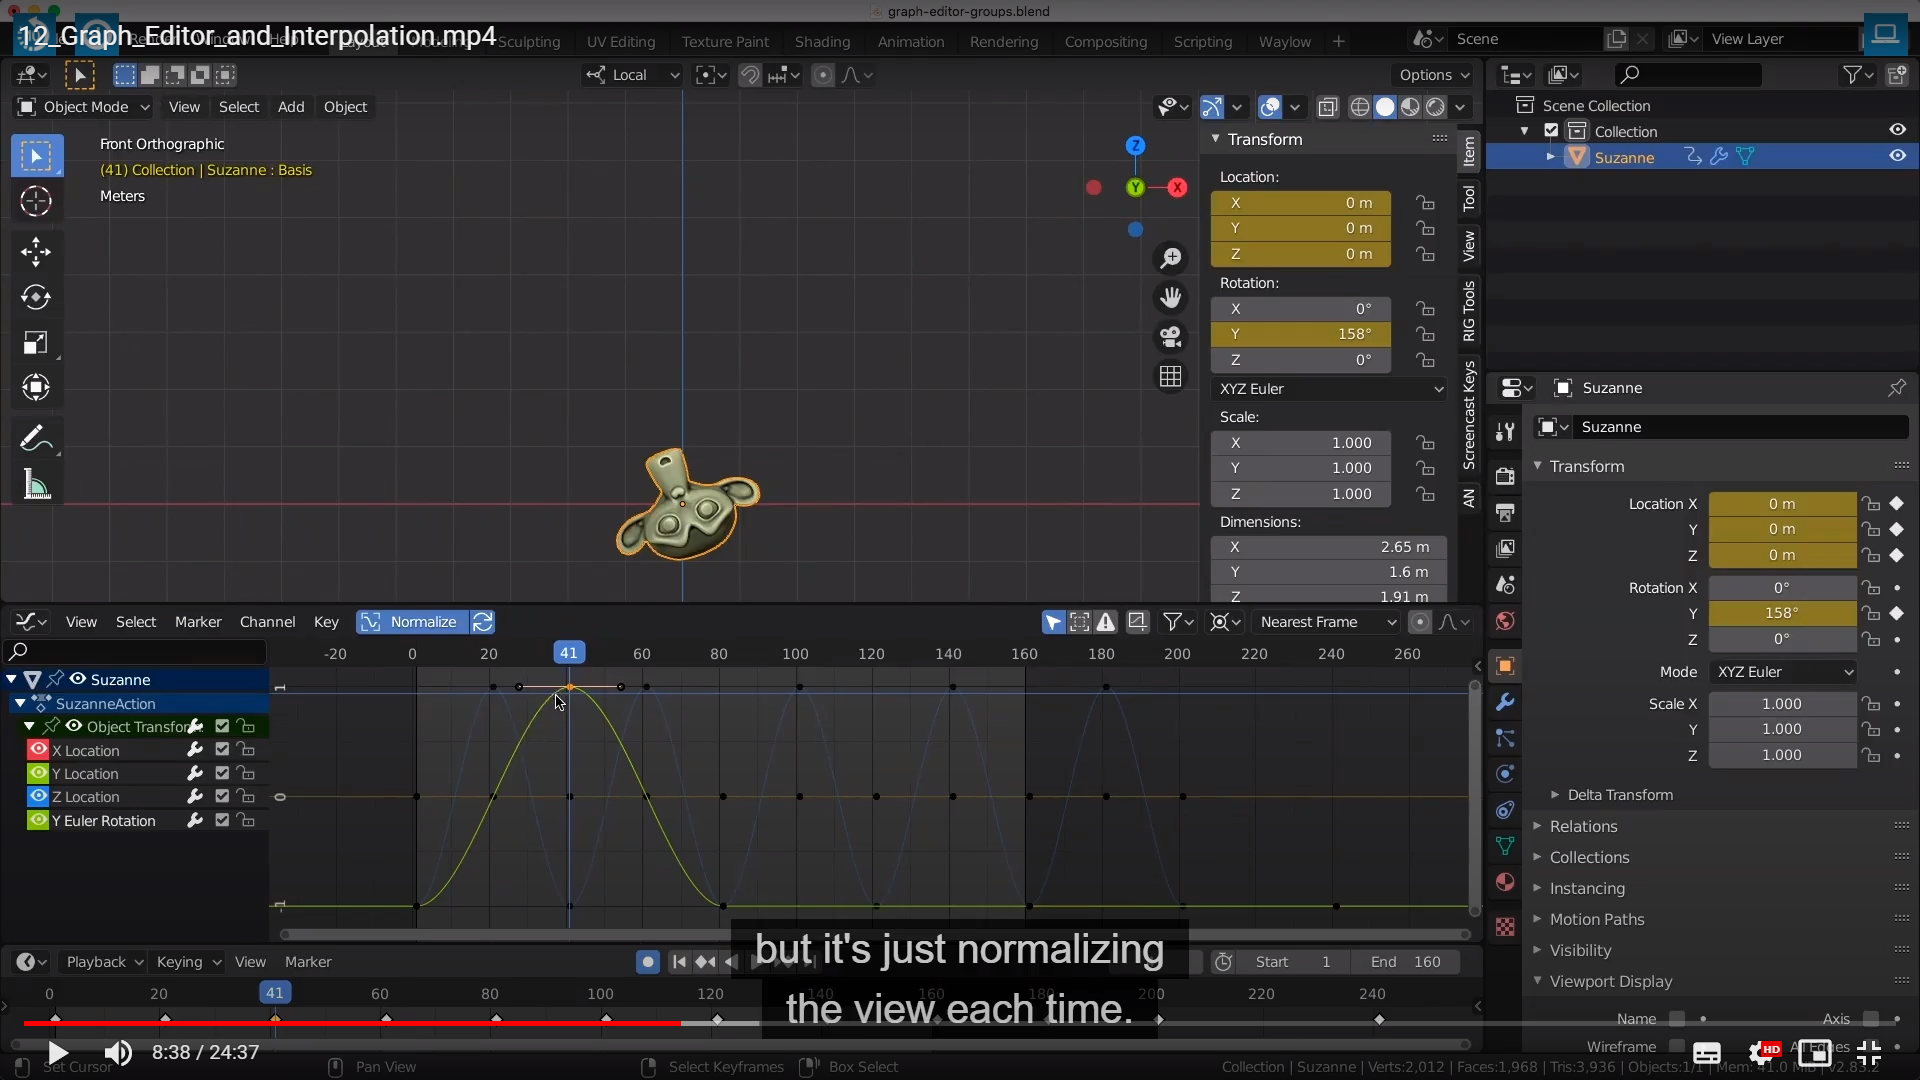This screenshot has height=1080, width=1920.
Task: Select the Scale tool icon
Action: click(36, 343)
